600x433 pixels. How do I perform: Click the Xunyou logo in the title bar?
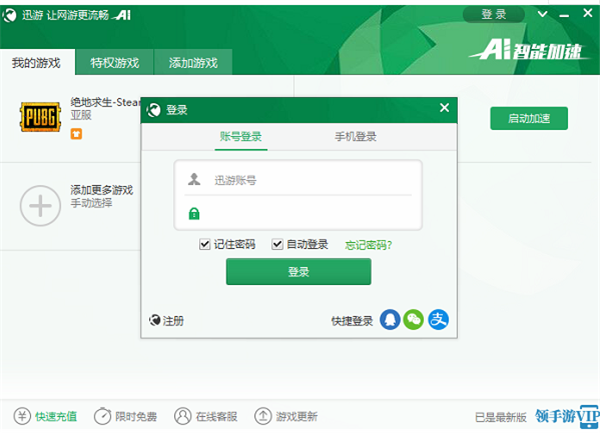9,15
